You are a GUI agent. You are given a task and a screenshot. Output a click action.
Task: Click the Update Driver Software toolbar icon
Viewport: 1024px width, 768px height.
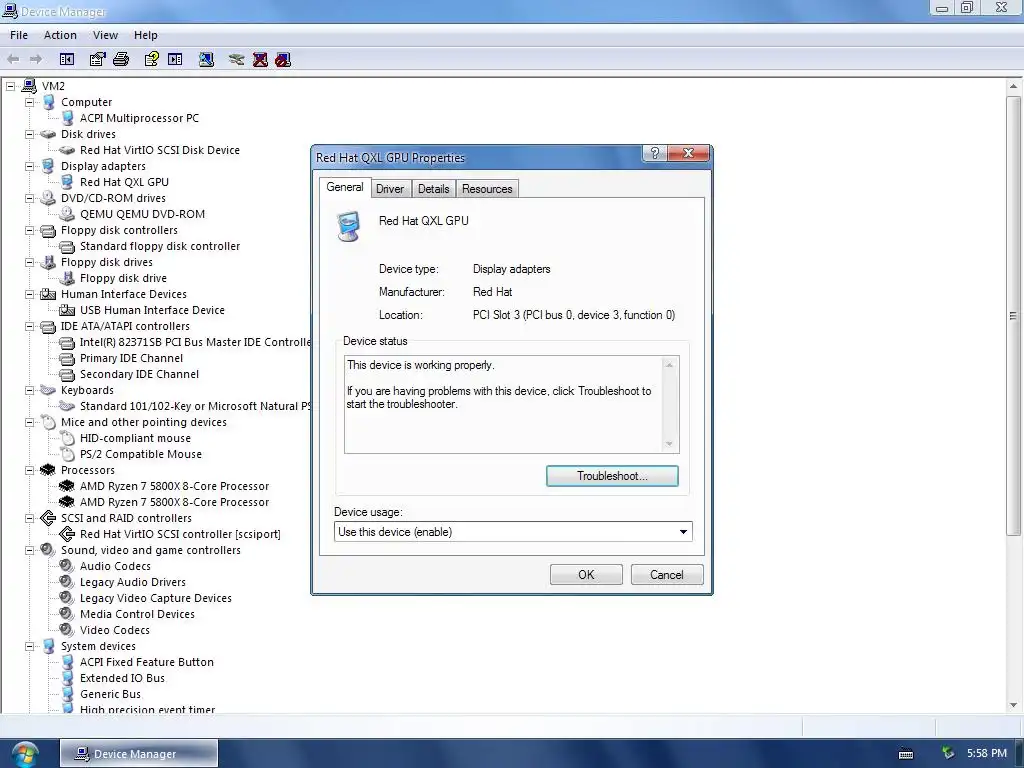[x=236, y=59]
